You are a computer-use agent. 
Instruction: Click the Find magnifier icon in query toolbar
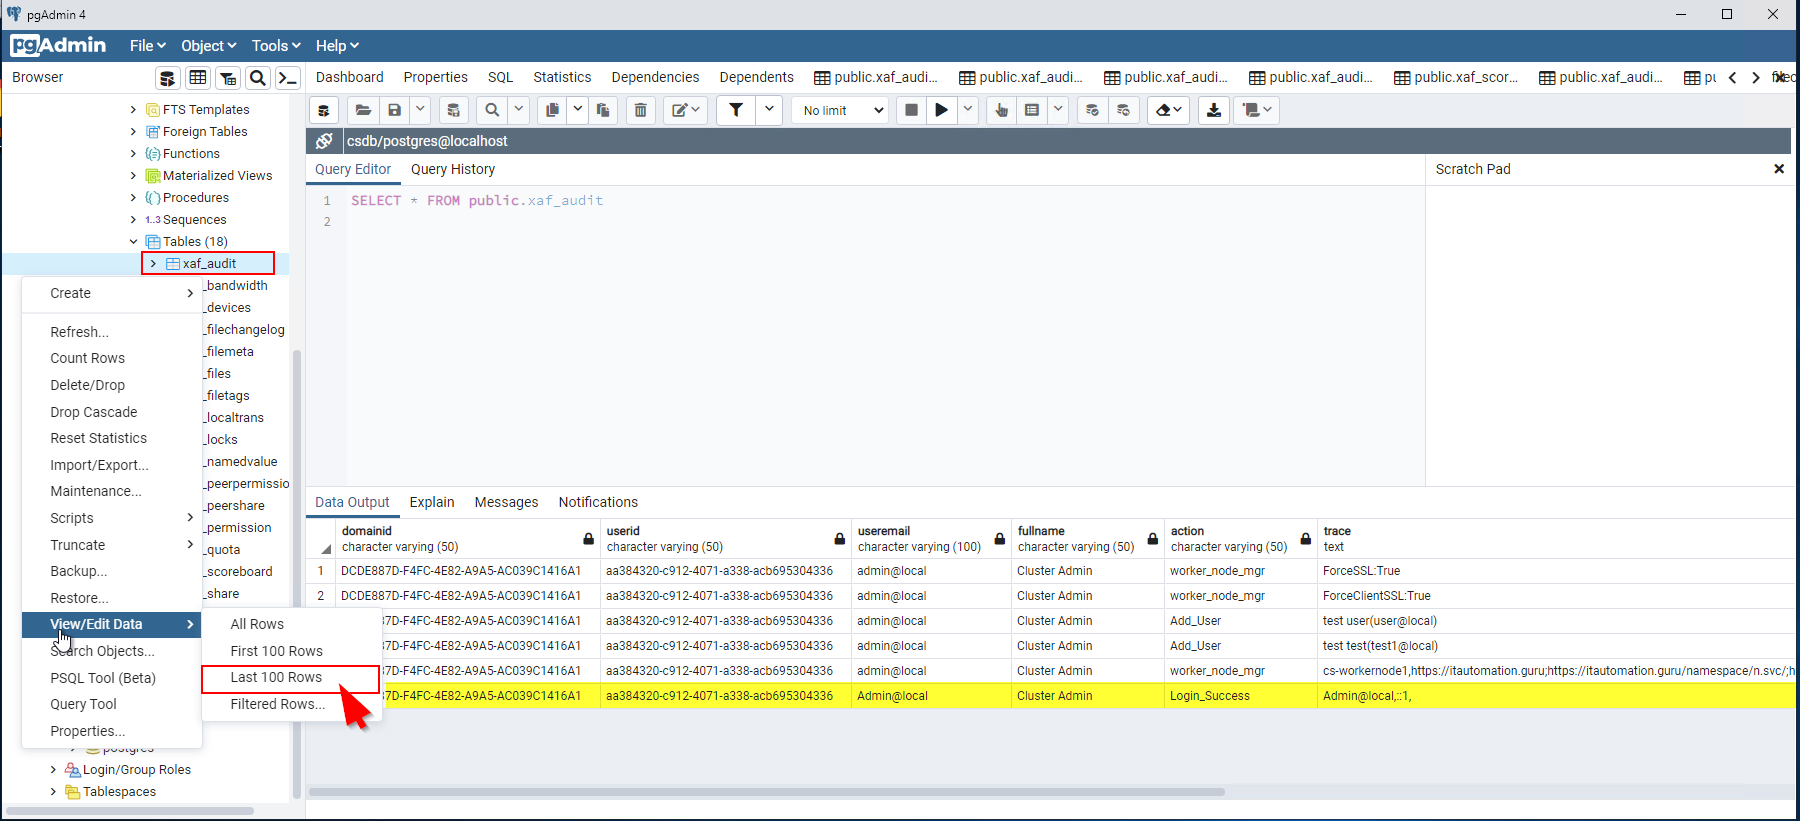click(x=492, y=110)
